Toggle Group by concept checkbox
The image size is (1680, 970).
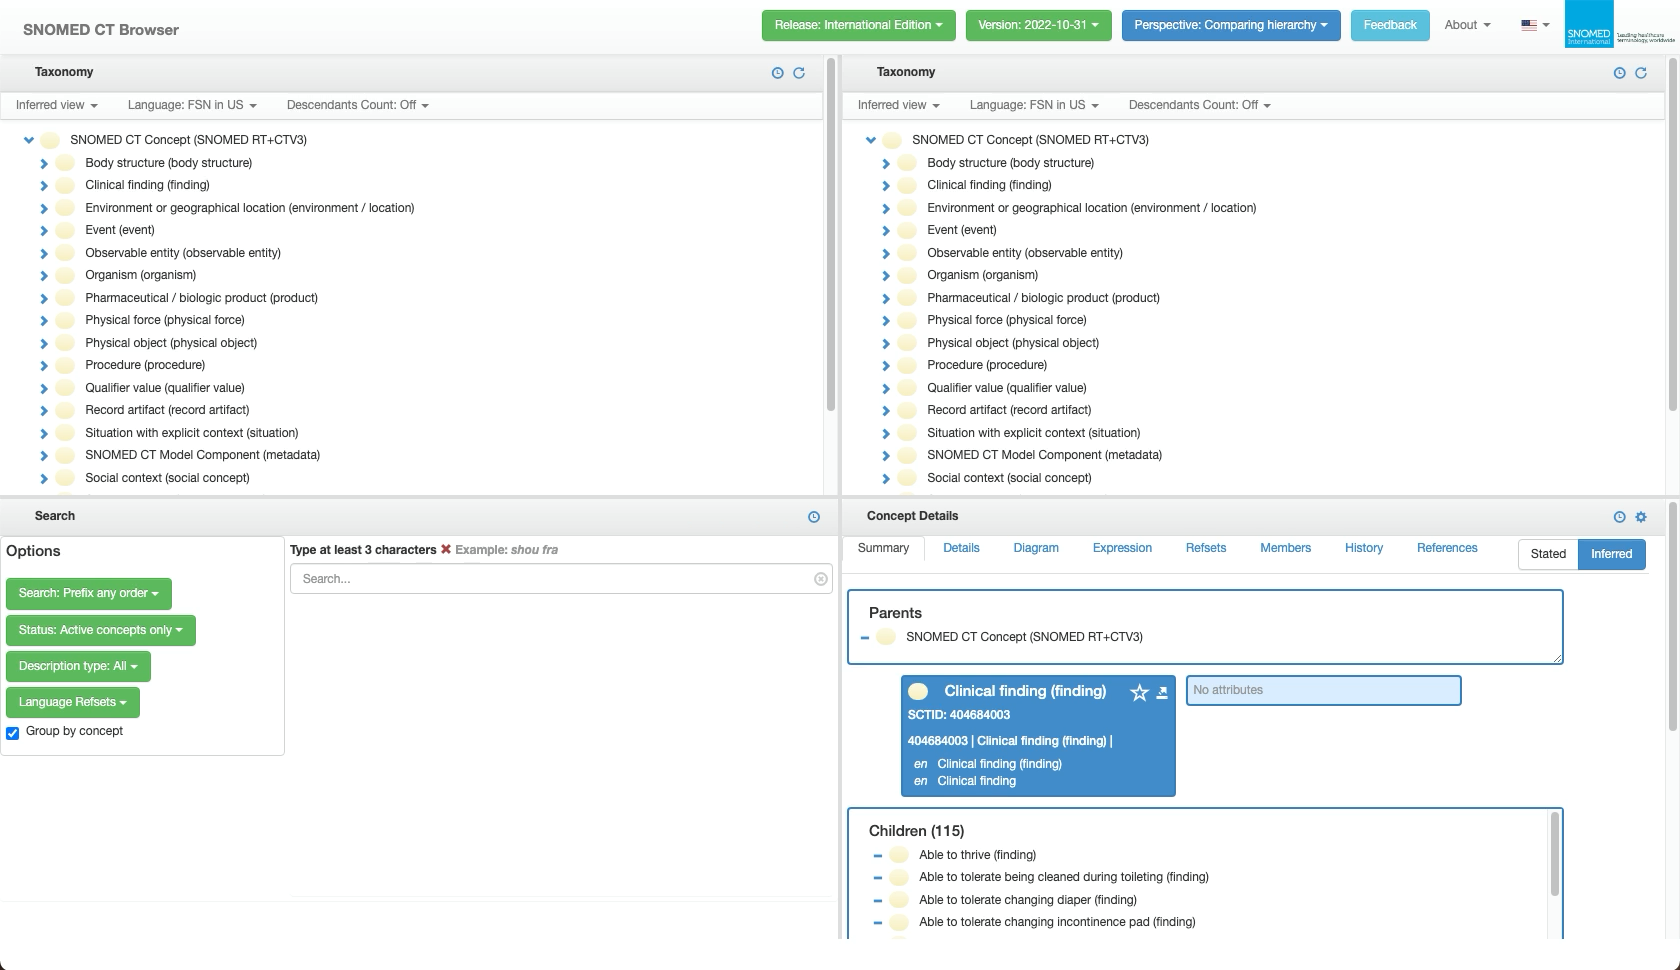click(x=13, y=733)
